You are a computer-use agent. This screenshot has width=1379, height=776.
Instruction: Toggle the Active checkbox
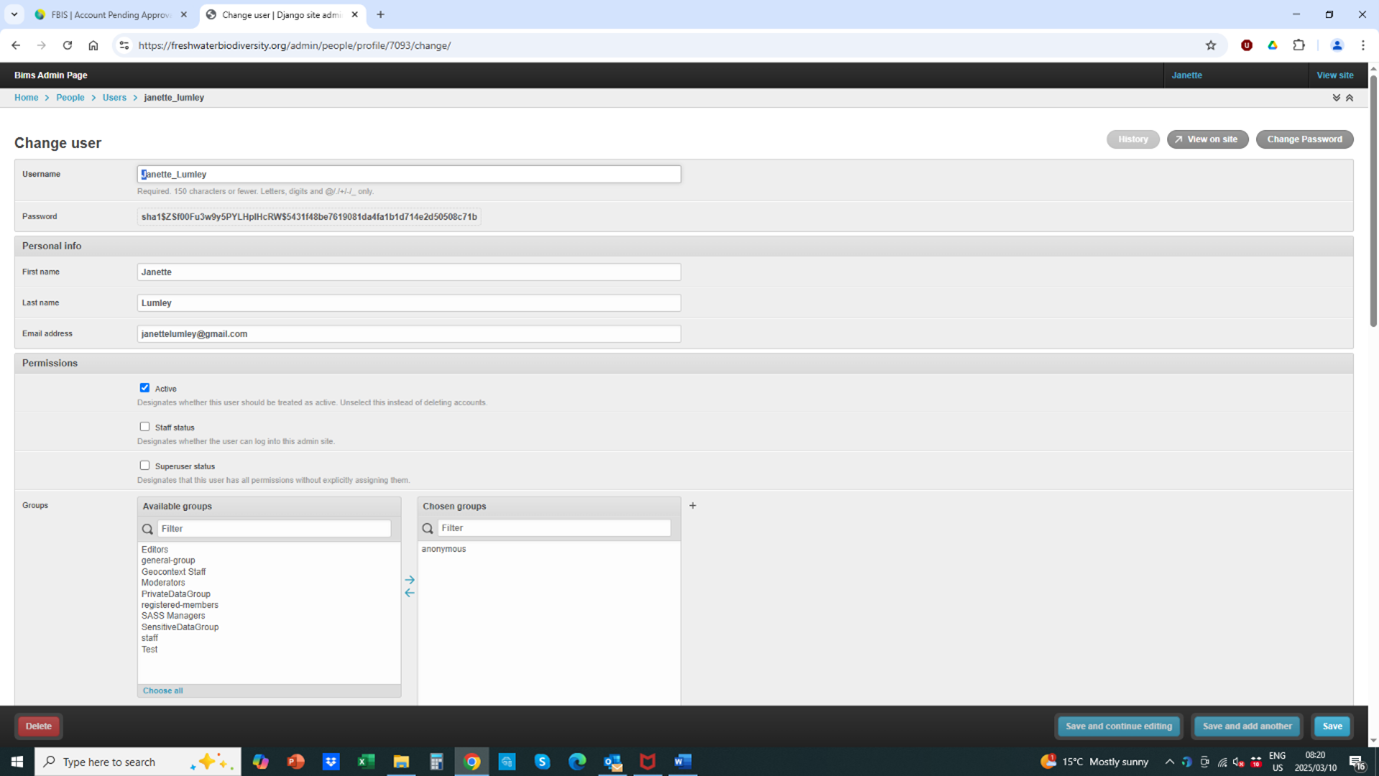click(x=145, y=388)
